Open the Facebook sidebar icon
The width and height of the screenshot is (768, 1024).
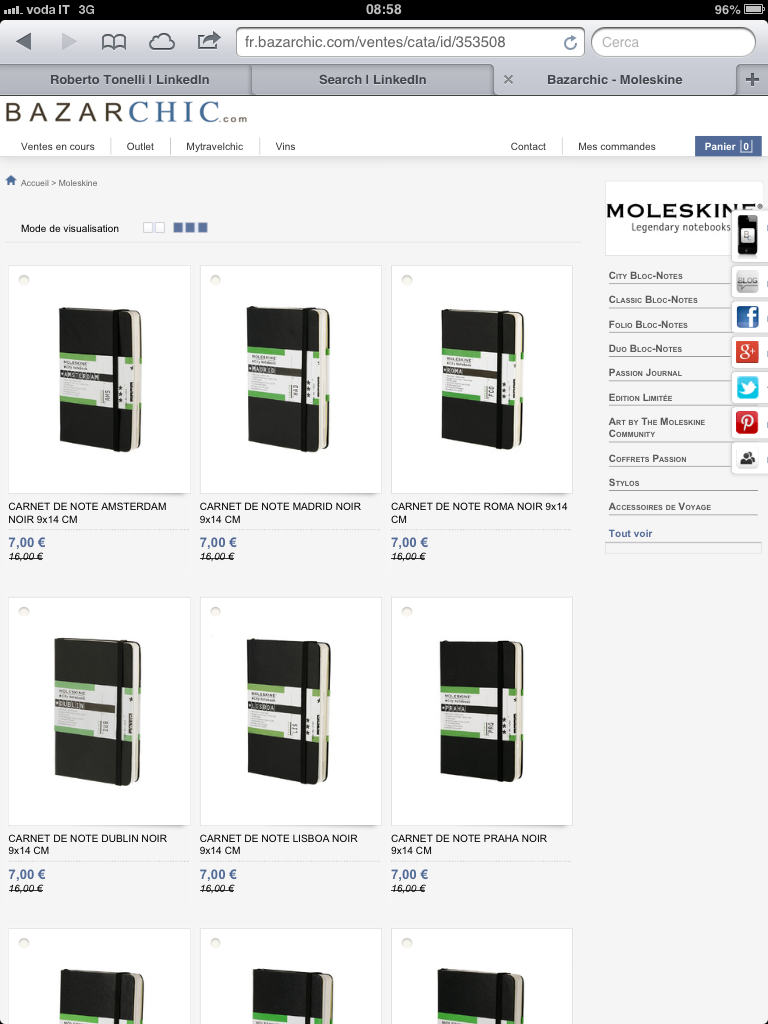pyautogui.click(x=747, y=316)
